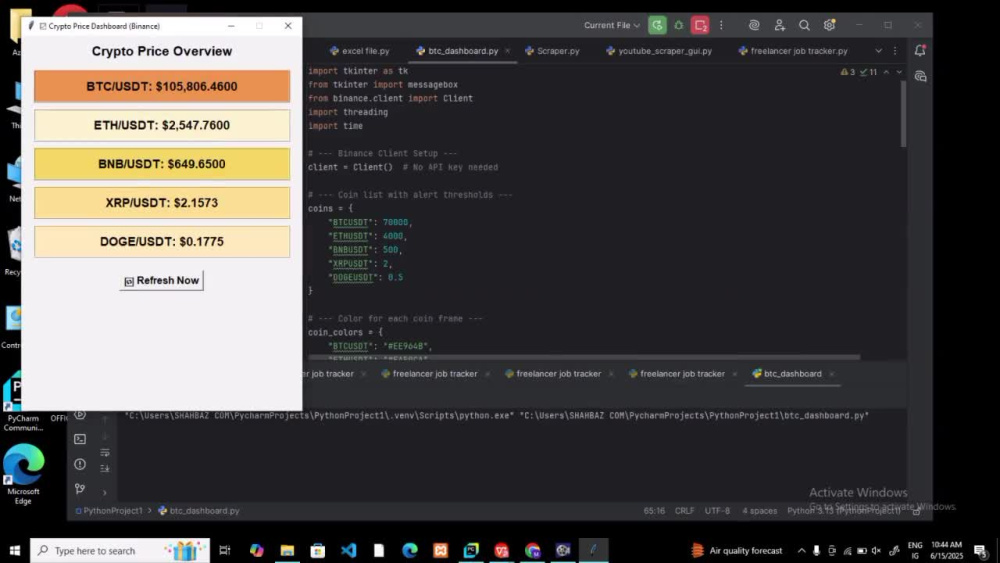Go to next highlighted problem arrow
The height and width of the screenshot is (563, 1000).
(899, 72)
